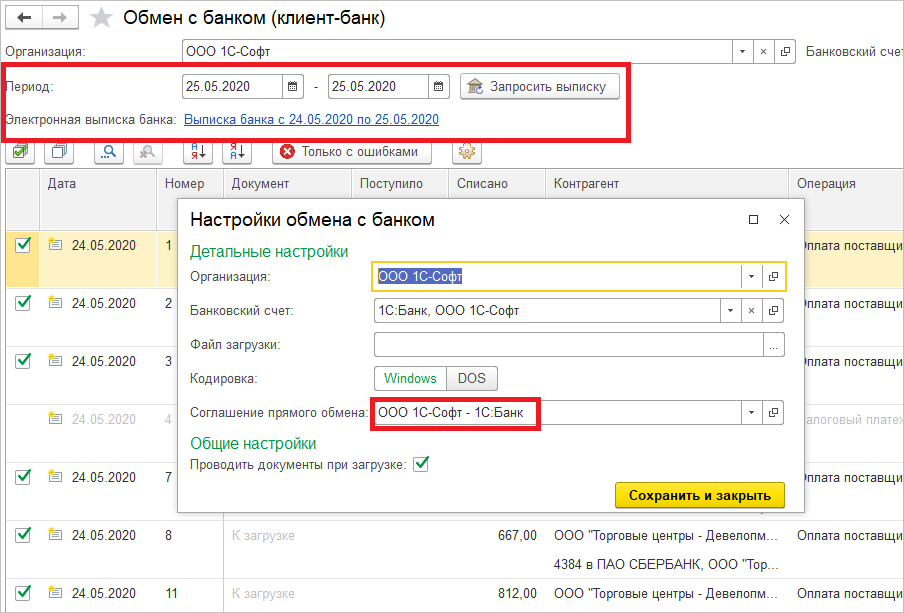The image size is (904, 613).
Task: Toggle checkbox for row number 11
Action: tap(22, 592)
